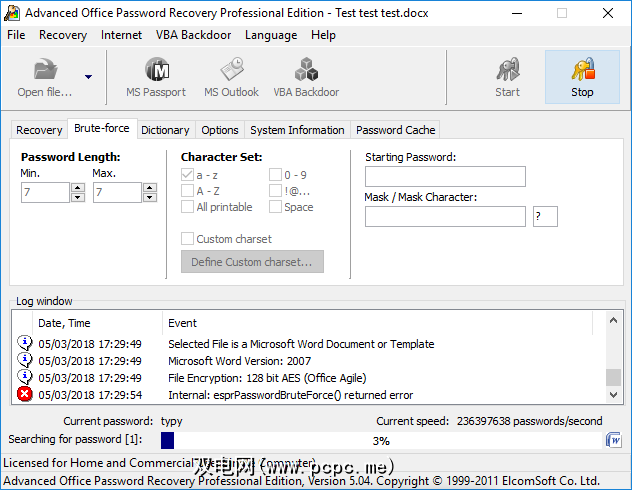The width and height of the screenshot is (632, 490).
Task: Click the timestamp 05/03/2018 17:29:54
Action: pos(90,394)
